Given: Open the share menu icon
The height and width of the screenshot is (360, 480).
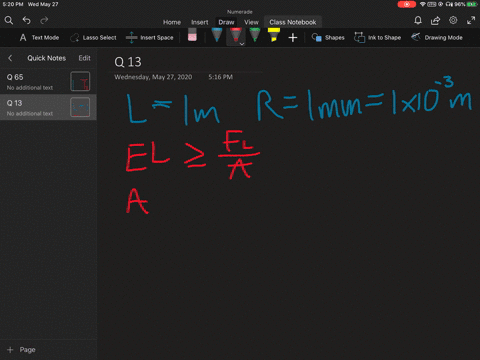Looking at the screenshot, I should pos(435,21).
